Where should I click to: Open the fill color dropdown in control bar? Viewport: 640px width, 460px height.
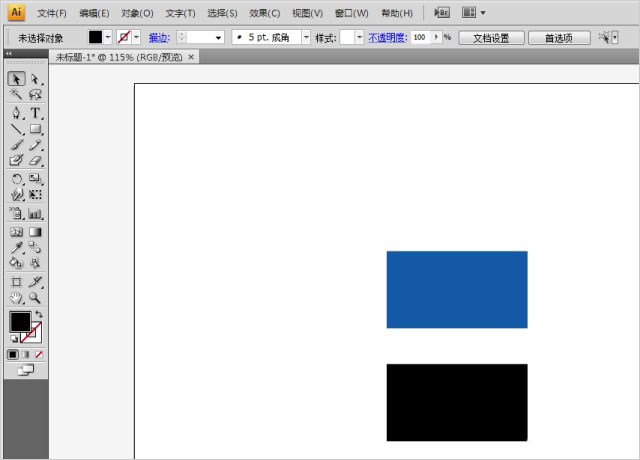pyautogui.click(x=109, y=37)
